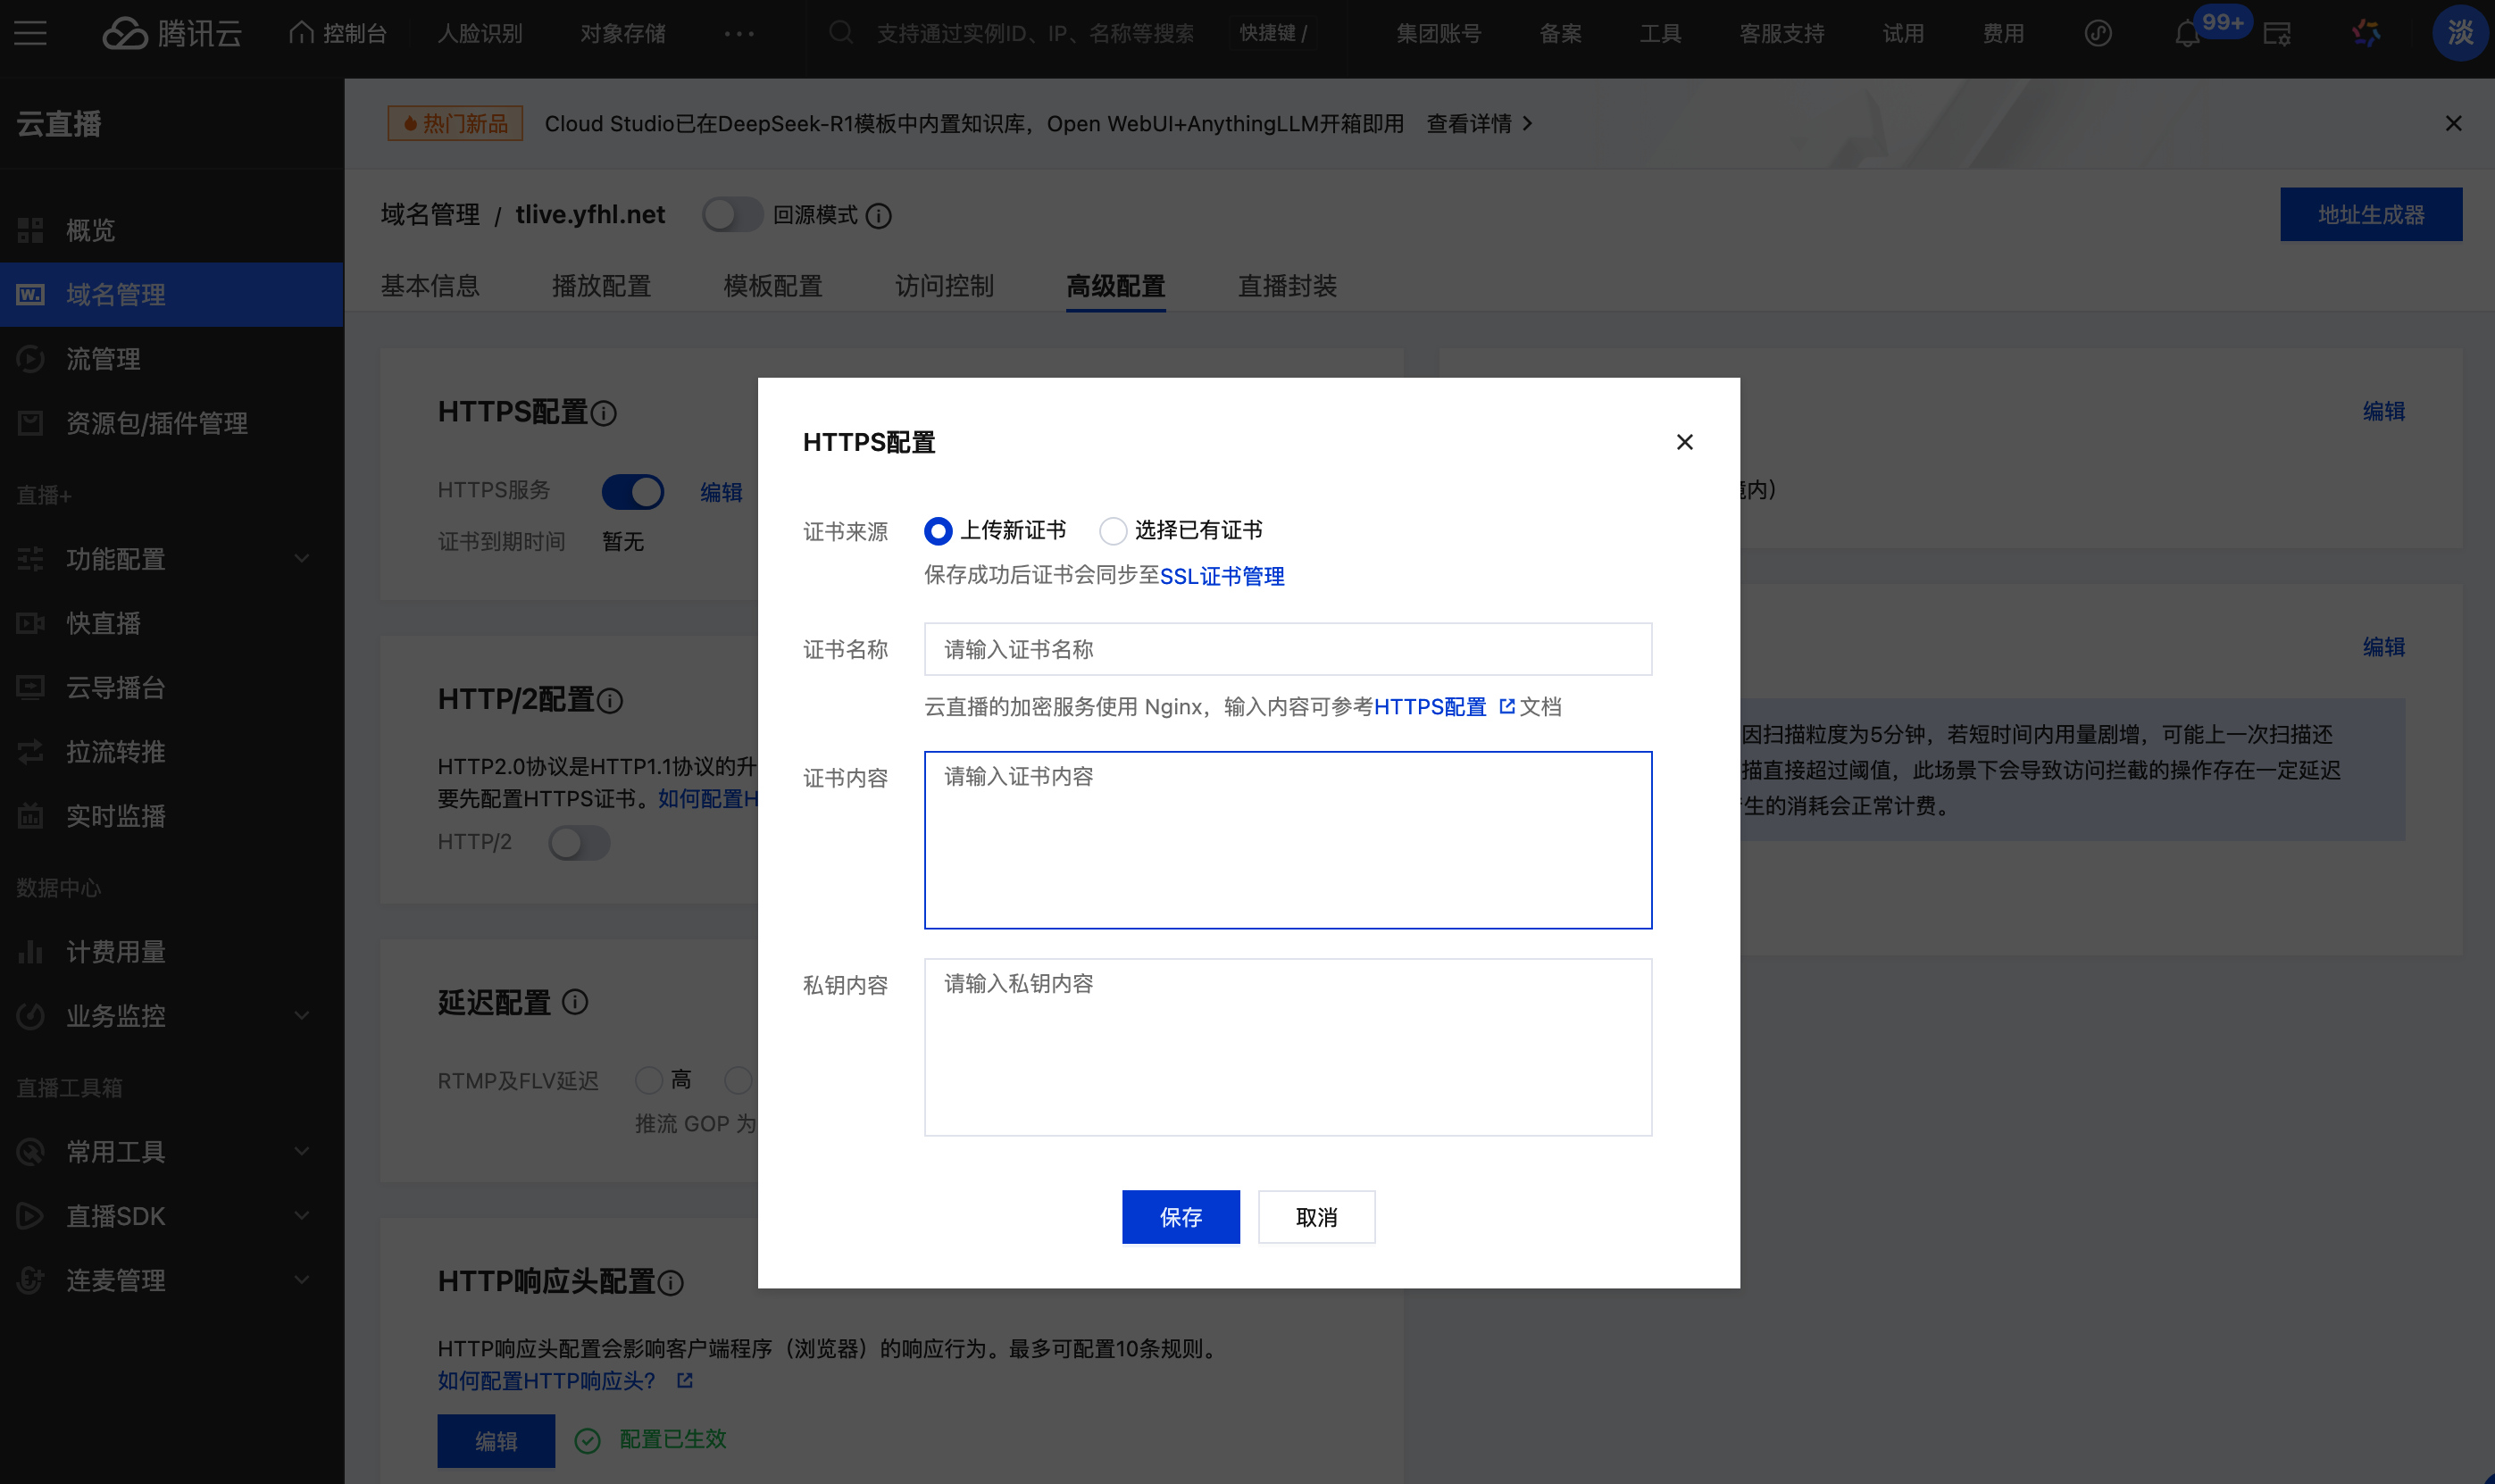
Task: Click the 腾讯云 logo
Action: [172, 34]
